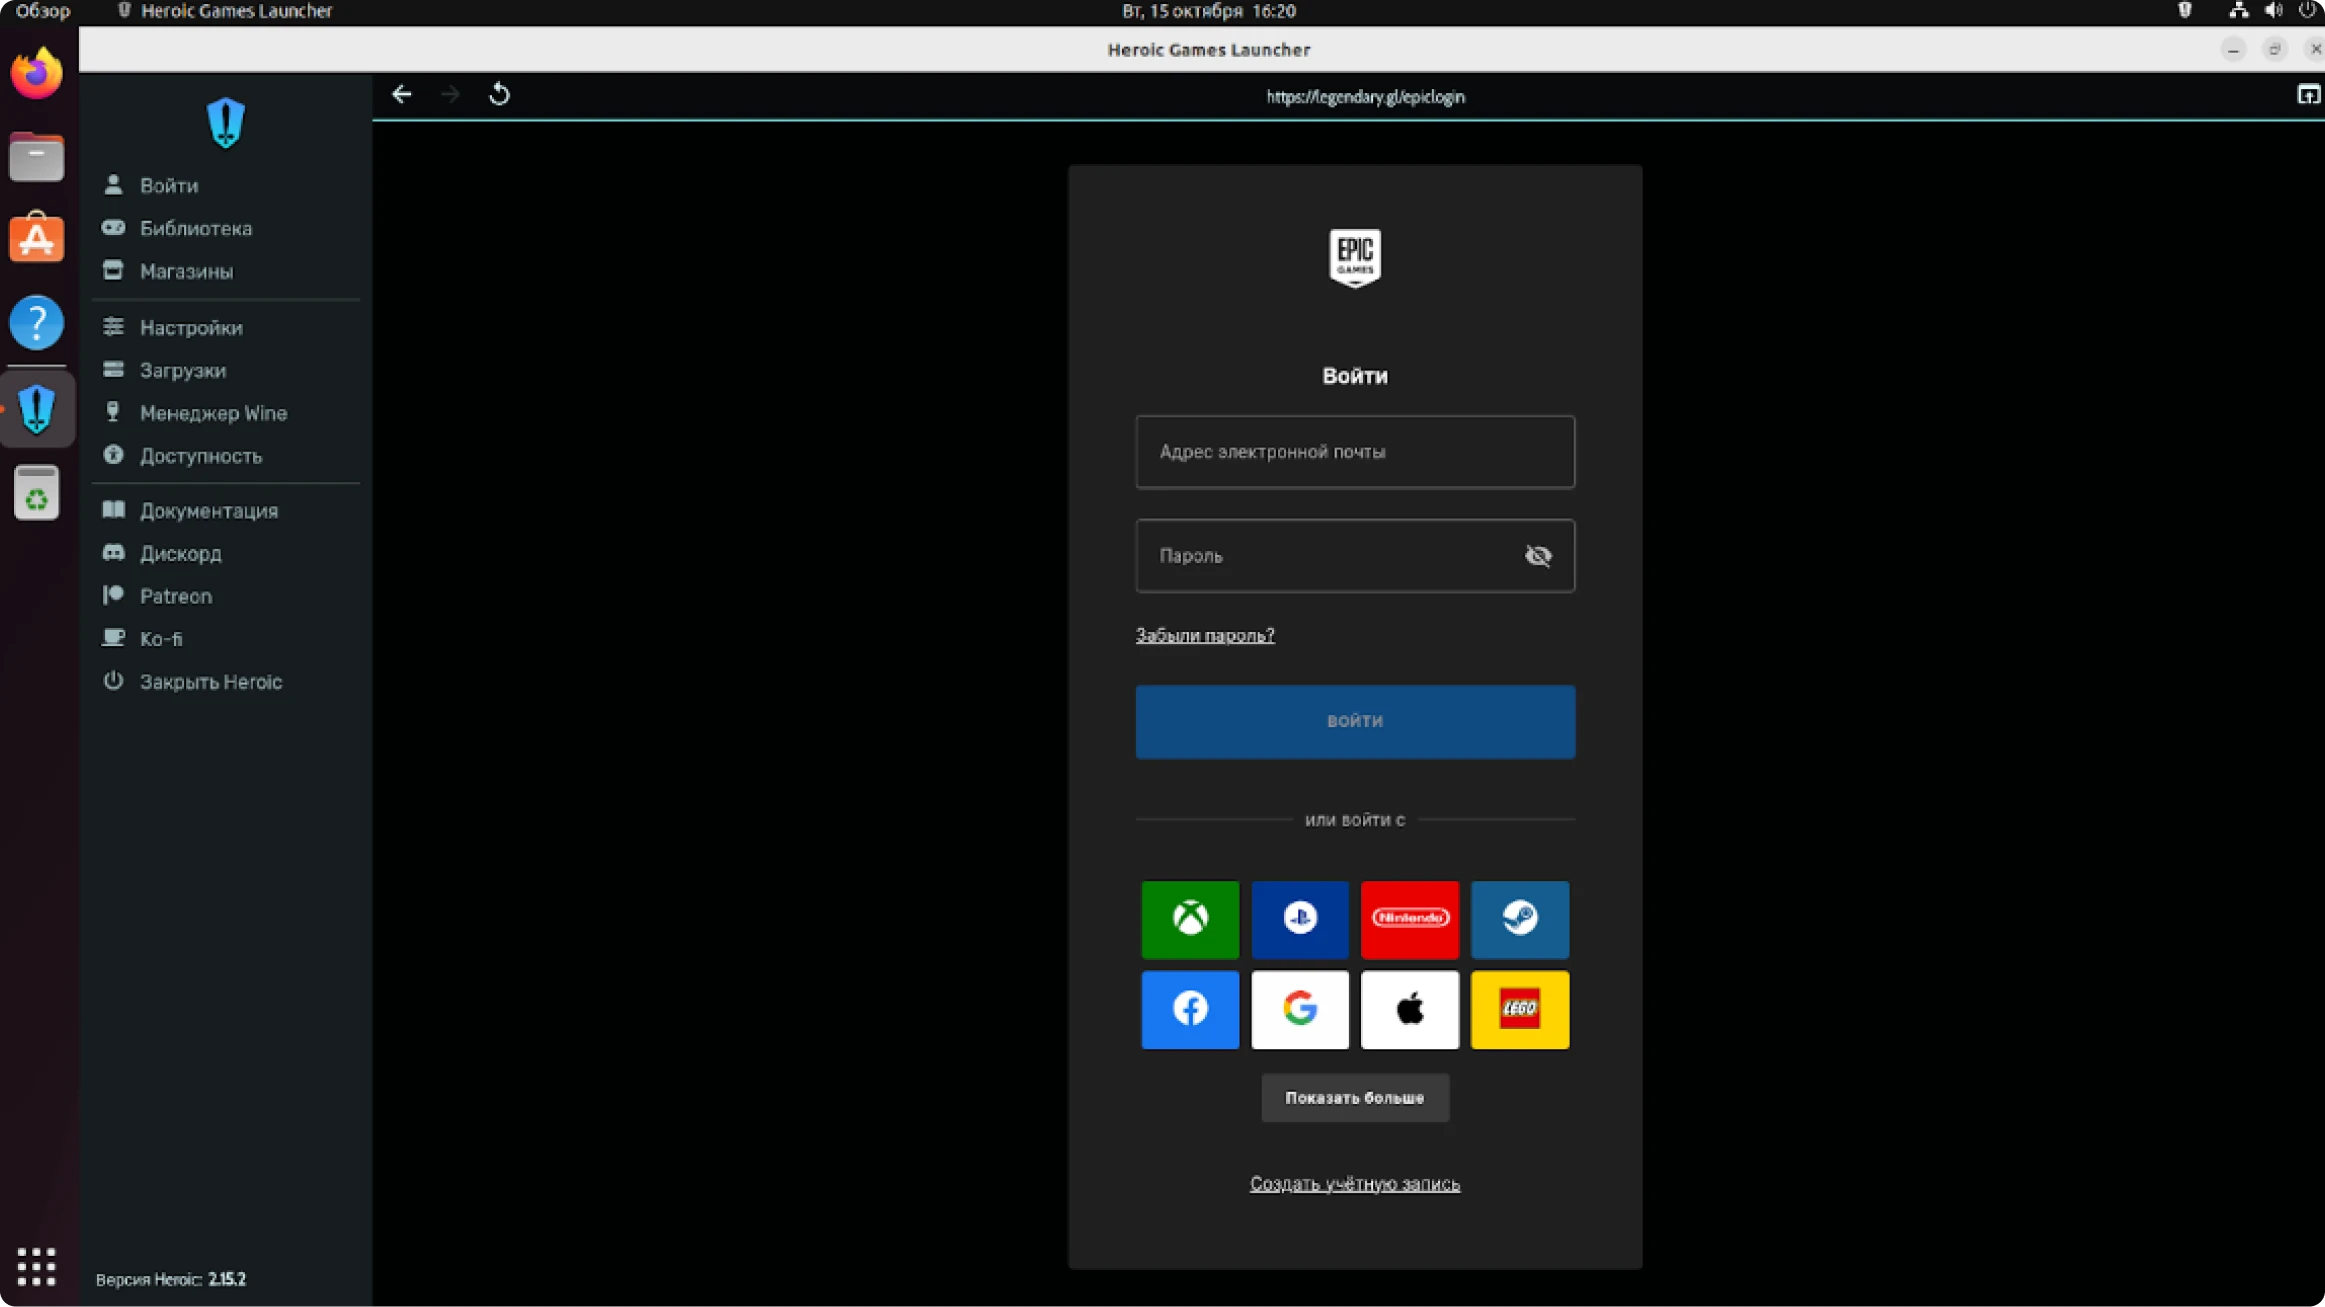2325x1307 pixels.
Task: Focus the email address input field
Action: click(x=1354, y=452)
